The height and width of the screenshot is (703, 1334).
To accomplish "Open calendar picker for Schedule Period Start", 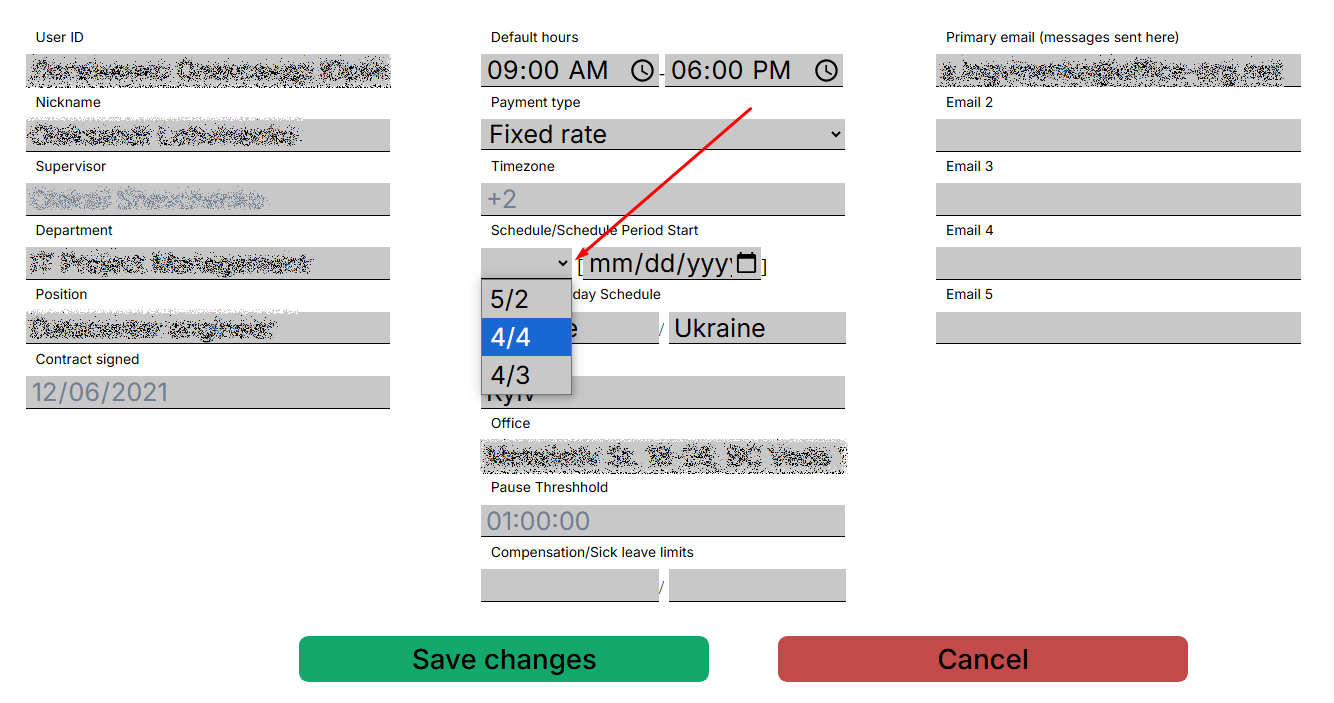I will click(746, 264).
